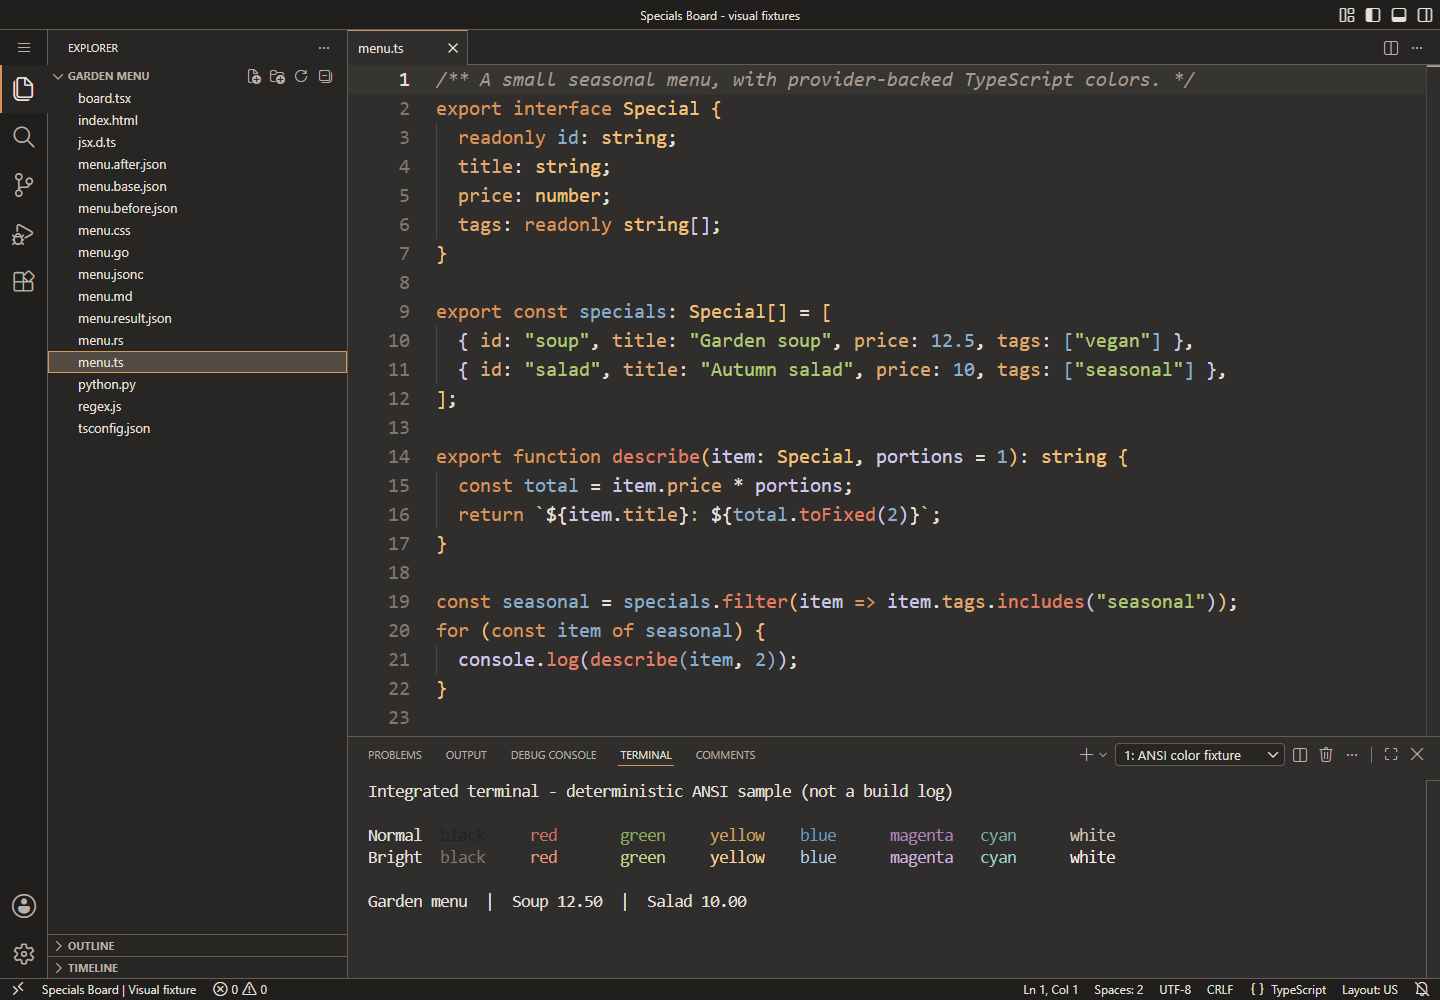This screenshot has height=1000, width=1440.
Task: Open the Extensions view
Action: [x=24, y=281]
